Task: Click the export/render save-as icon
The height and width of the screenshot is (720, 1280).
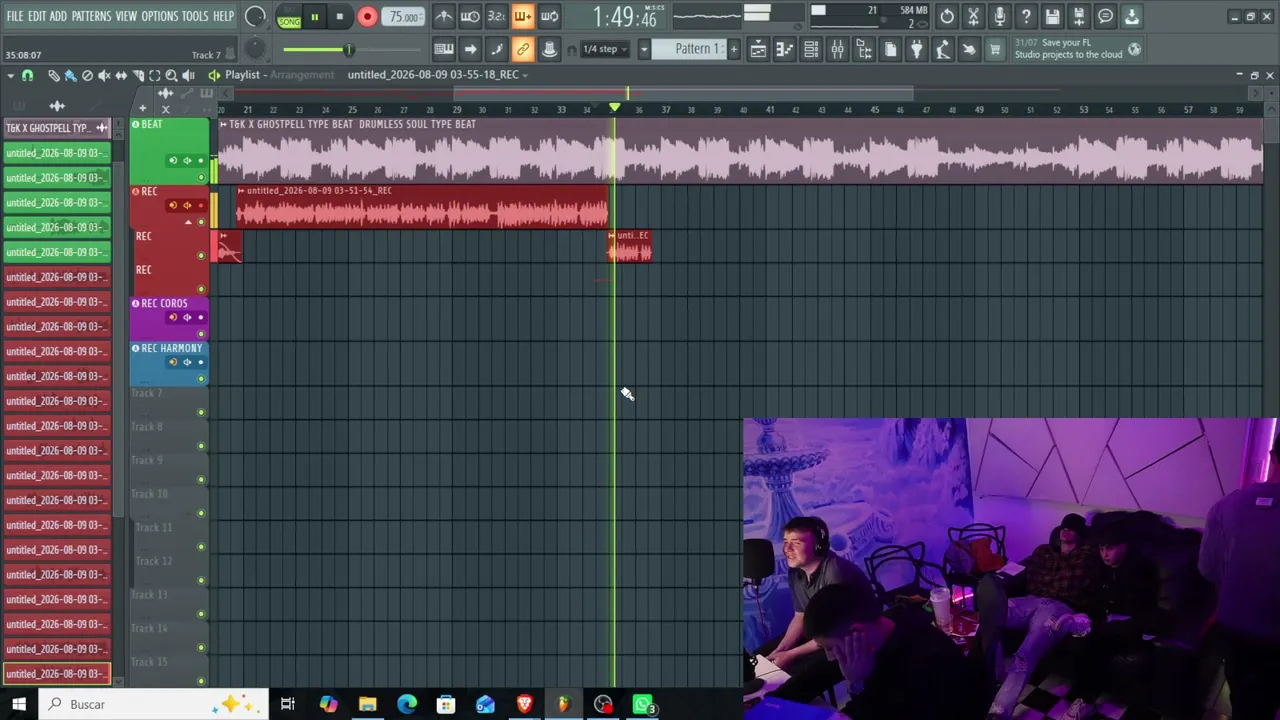Action: click(x=1078, y=16)
